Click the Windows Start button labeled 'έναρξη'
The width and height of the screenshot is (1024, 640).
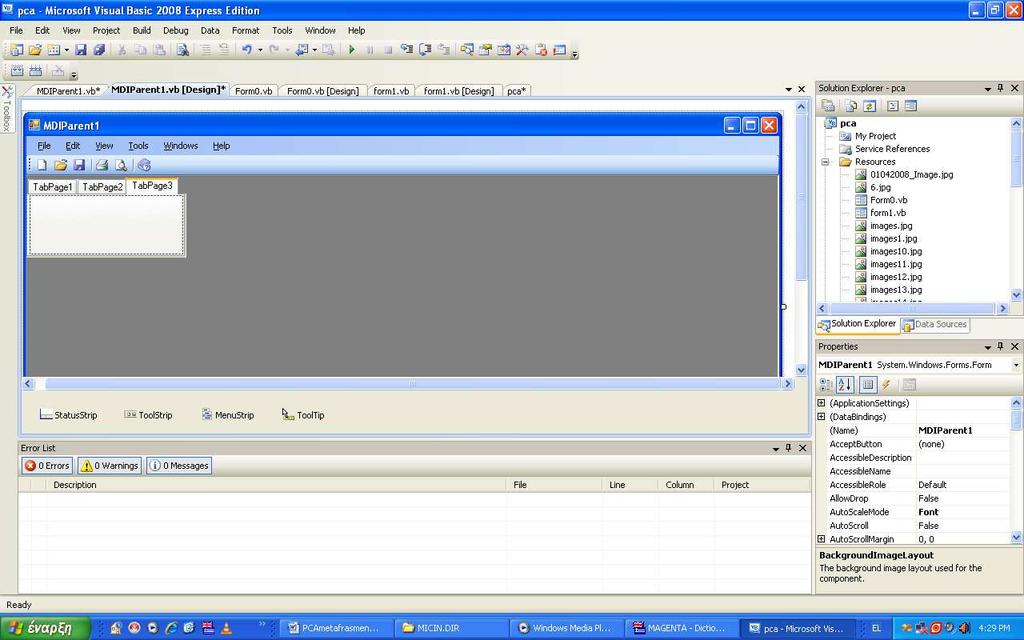tap(45, 628)
